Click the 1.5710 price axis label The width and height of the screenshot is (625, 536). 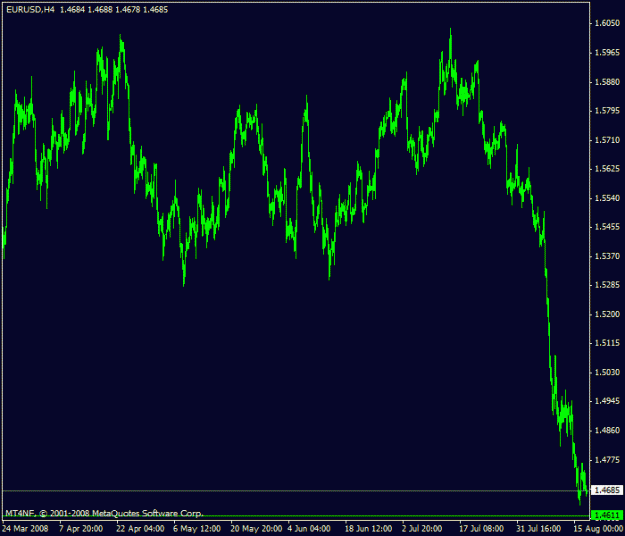(607, 140)
